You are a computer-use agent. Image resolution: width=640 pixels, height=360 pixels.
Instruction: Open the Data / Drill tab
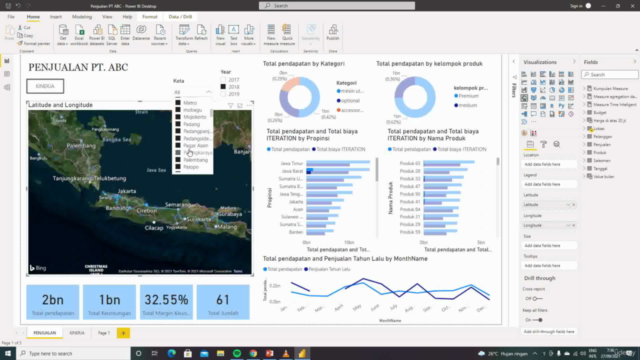point(180,17)
